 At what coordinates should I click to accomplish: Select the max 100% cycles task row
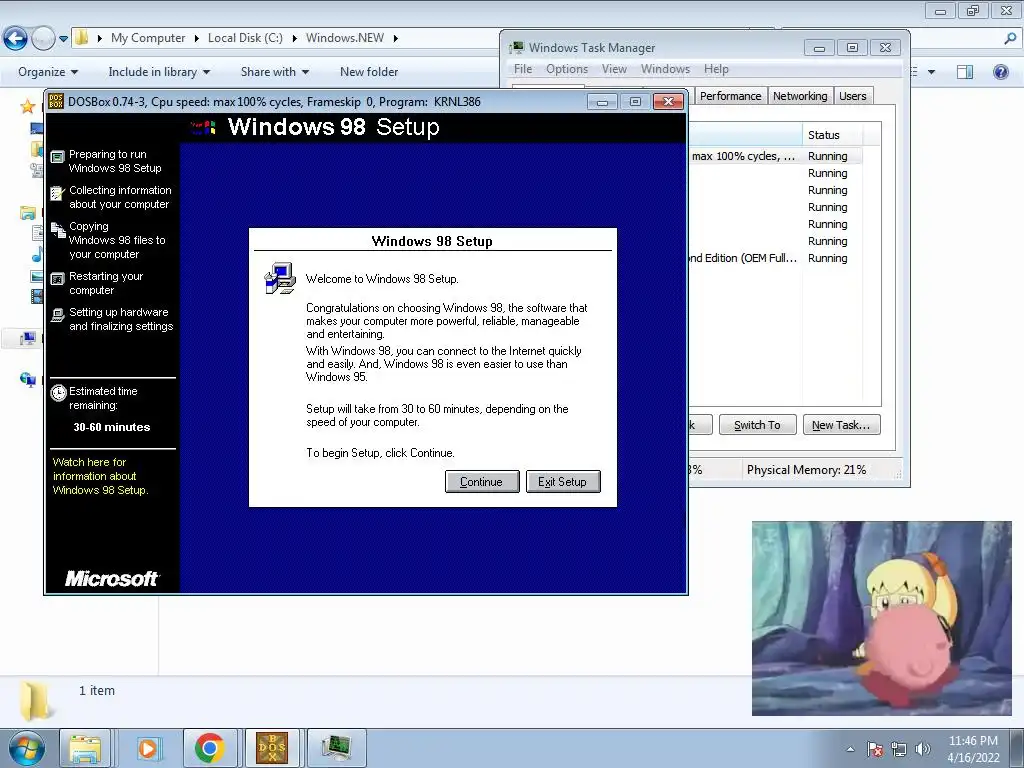pyautogui.click(x=775, y=156)
